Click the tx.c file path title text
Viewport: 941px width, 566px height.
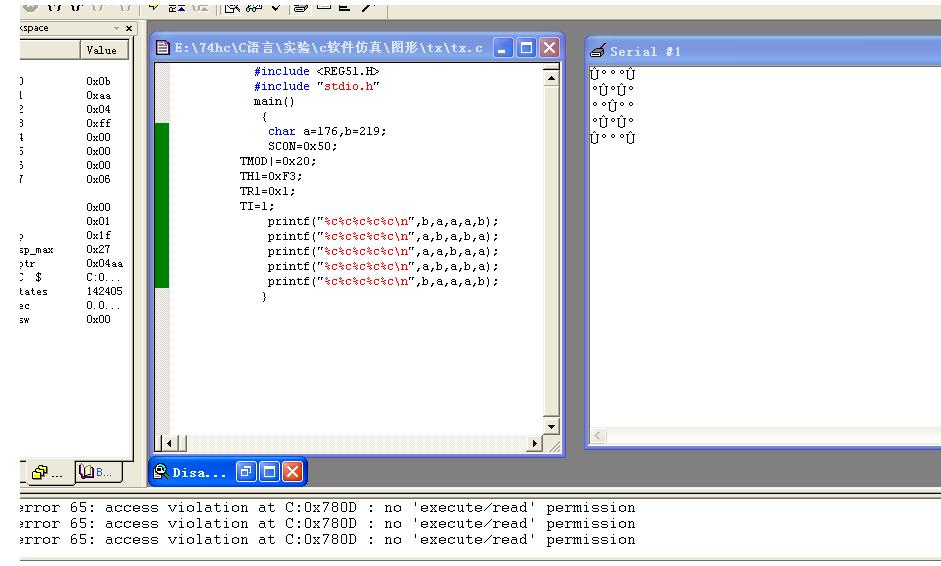coord(328,48)
